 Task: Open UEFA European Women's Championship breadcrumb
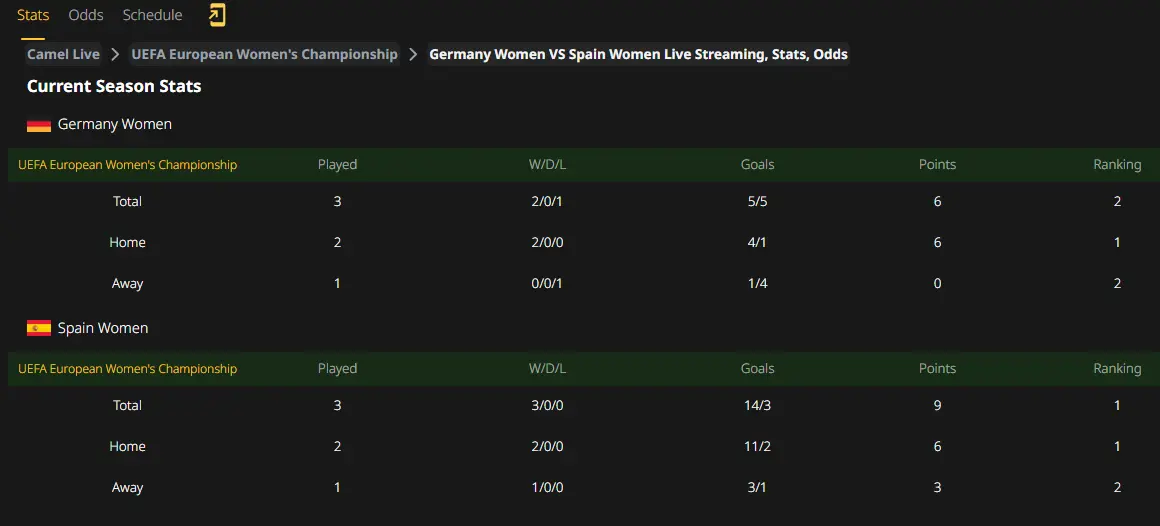pos(265,54)
